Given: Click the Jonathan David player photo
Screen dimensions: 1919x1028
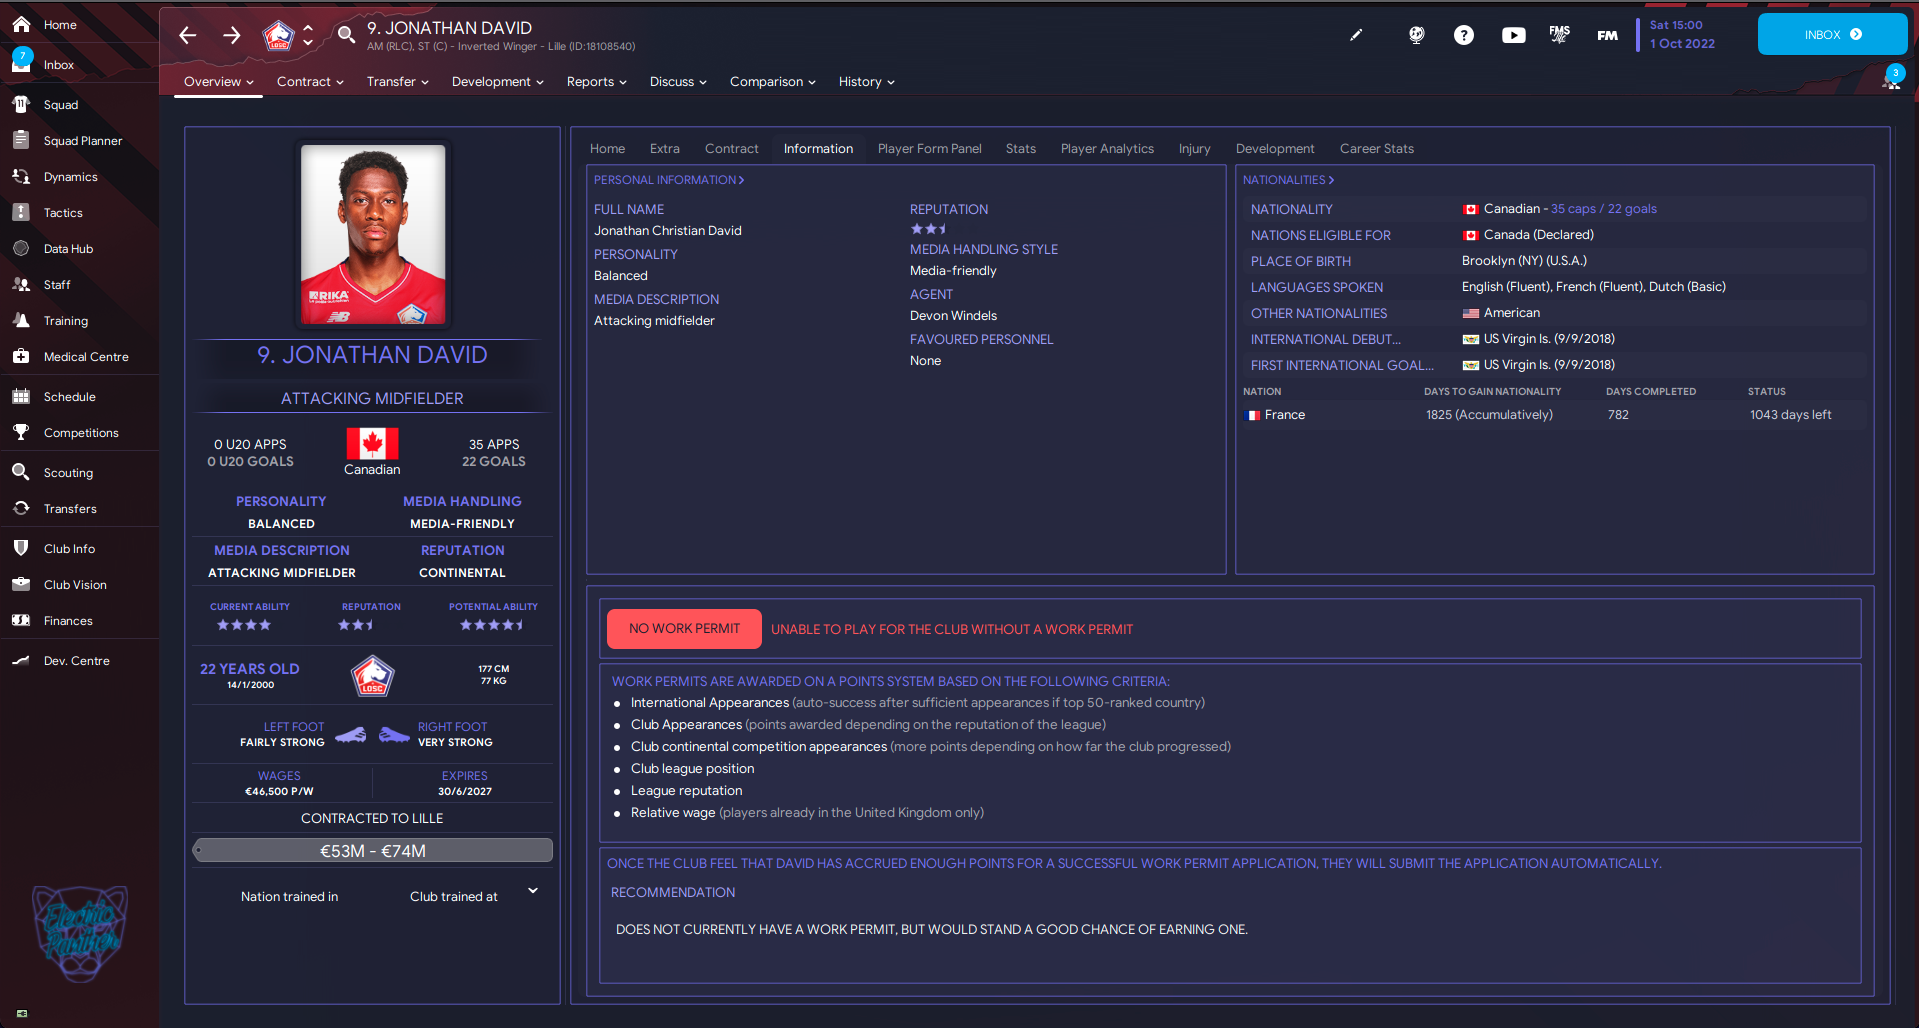Looking at the screenshot, I should (373, 234).
